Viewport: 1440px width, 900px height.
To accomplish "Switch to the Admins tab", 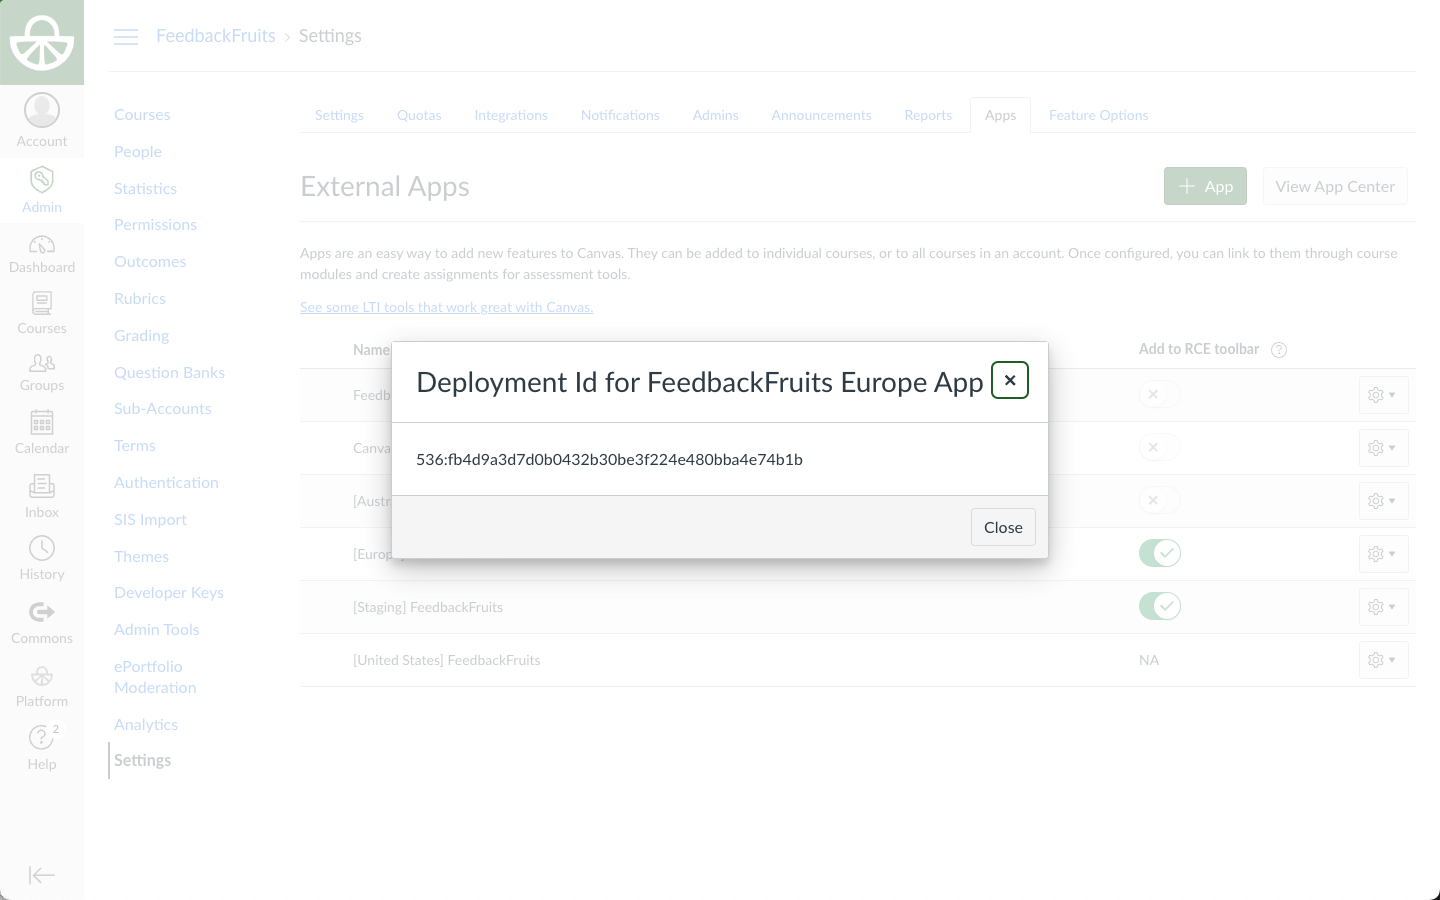I will click(716, 115).
